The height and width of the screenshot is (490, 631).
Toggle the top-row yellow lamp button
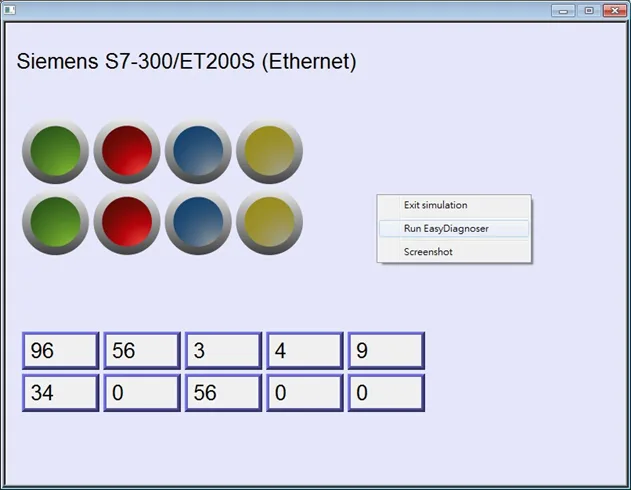pyautogui.click(x=269, y=151)
